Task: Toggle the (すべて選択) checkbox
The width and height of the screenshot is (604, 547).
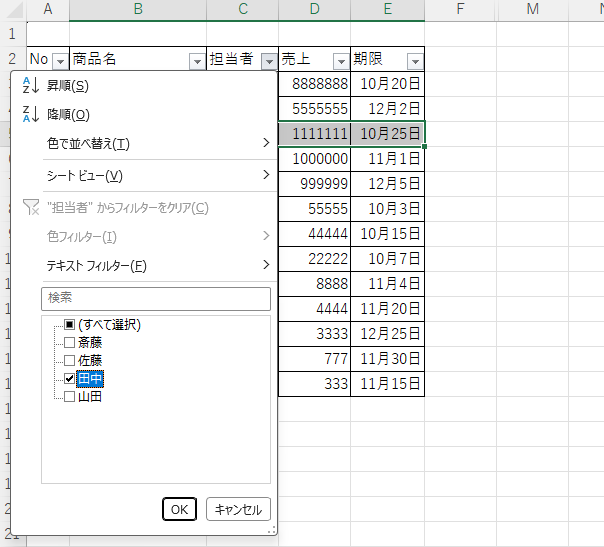Action: pos(69,324)
